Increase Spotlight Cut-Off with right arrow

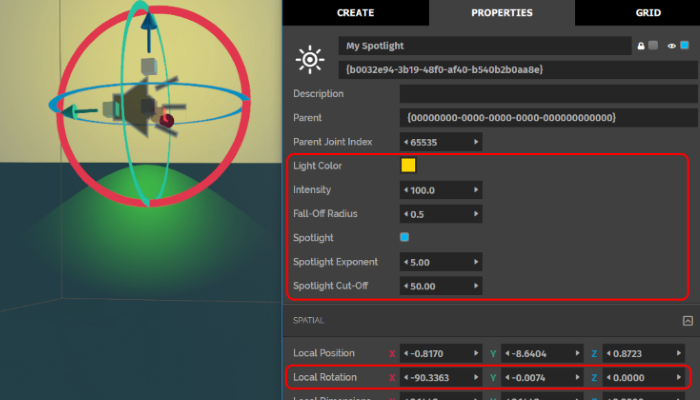(x=476, y=286)
